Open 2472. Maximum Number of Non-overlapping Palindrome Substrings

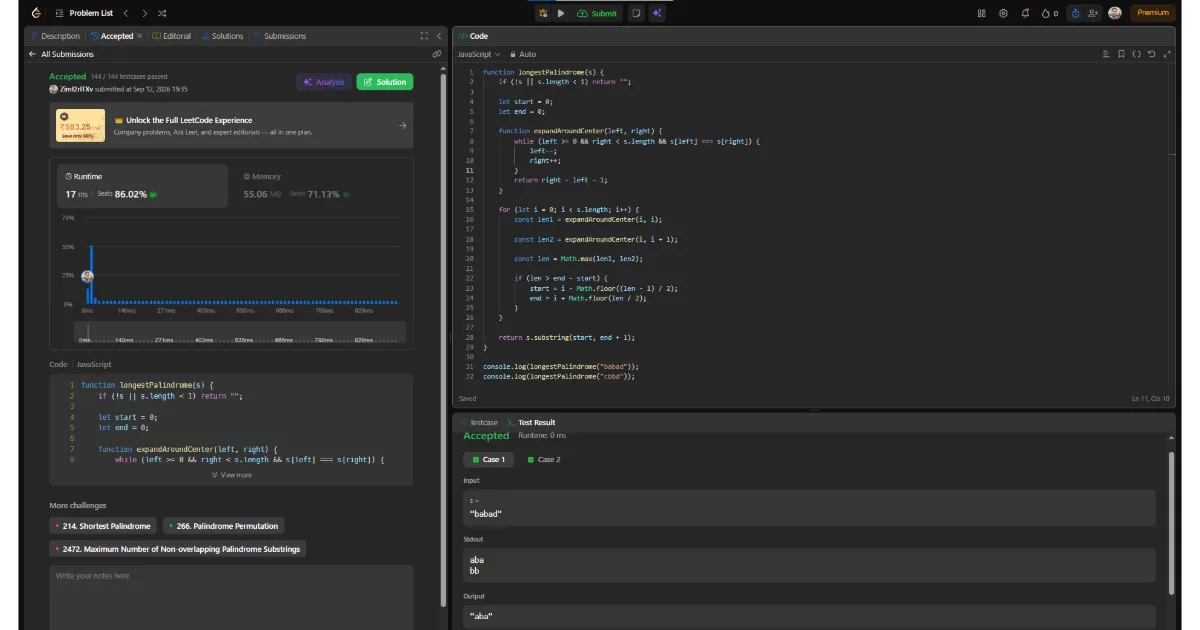177,549
